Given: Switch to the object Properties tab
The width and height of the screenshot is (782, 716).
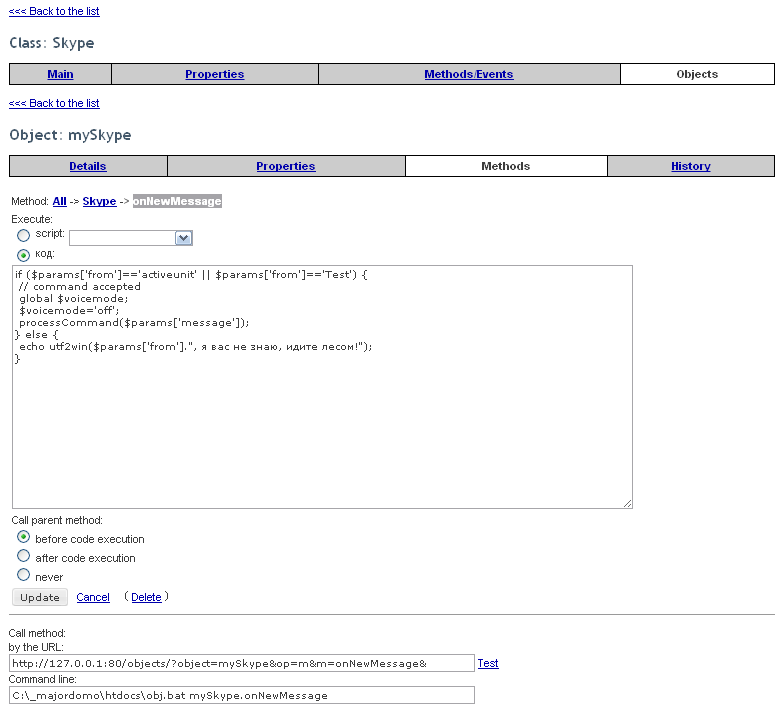Looking at the screenshot, I should coord(286,166).
